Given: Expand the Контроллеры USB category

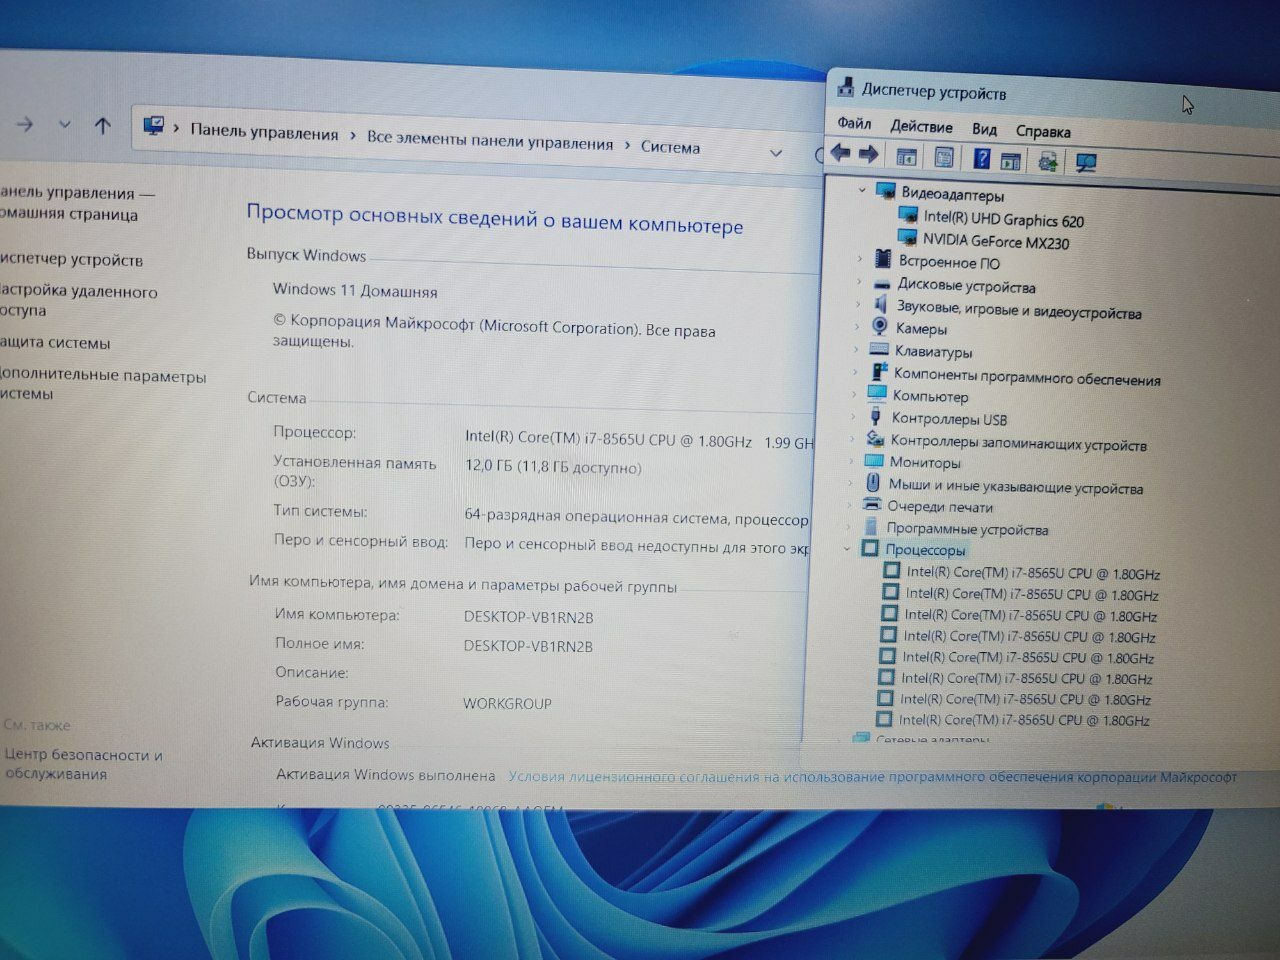Looking at the screenshot, I should [853, 416].
